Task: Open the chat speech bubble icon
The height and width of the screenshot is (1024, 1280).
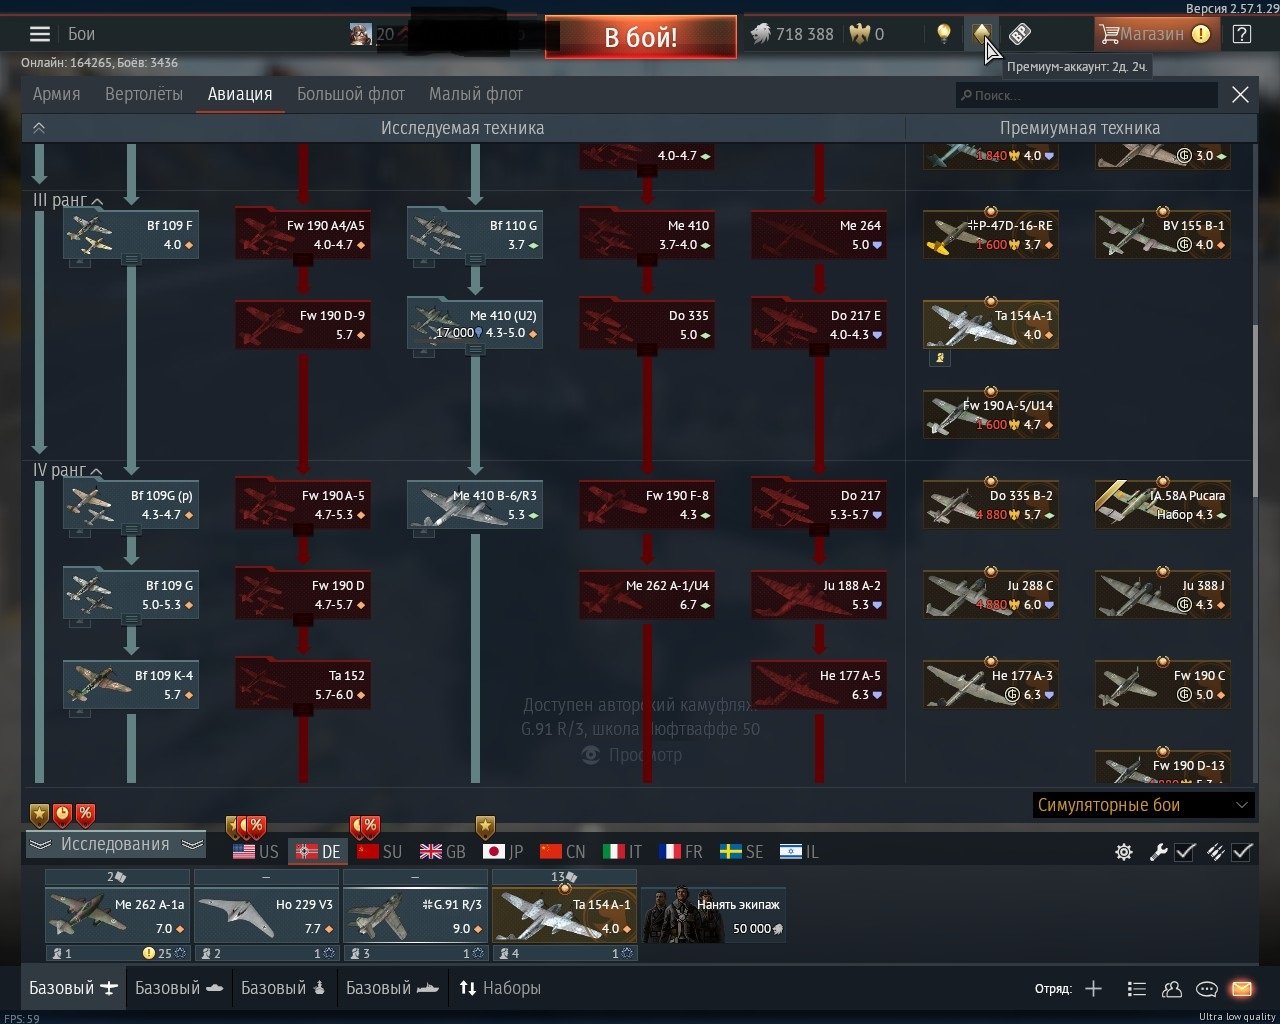Action: coord(1207,989)
